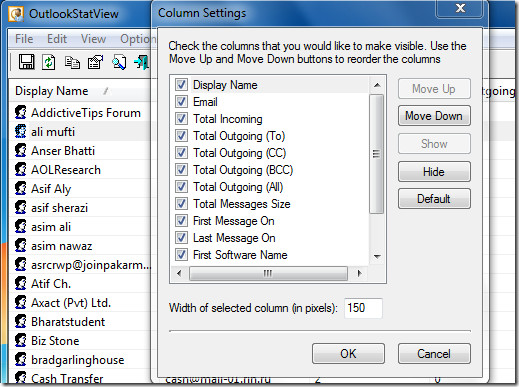519x387 pixels.
Task: Open the Edit menu
Action: (57, 39)
